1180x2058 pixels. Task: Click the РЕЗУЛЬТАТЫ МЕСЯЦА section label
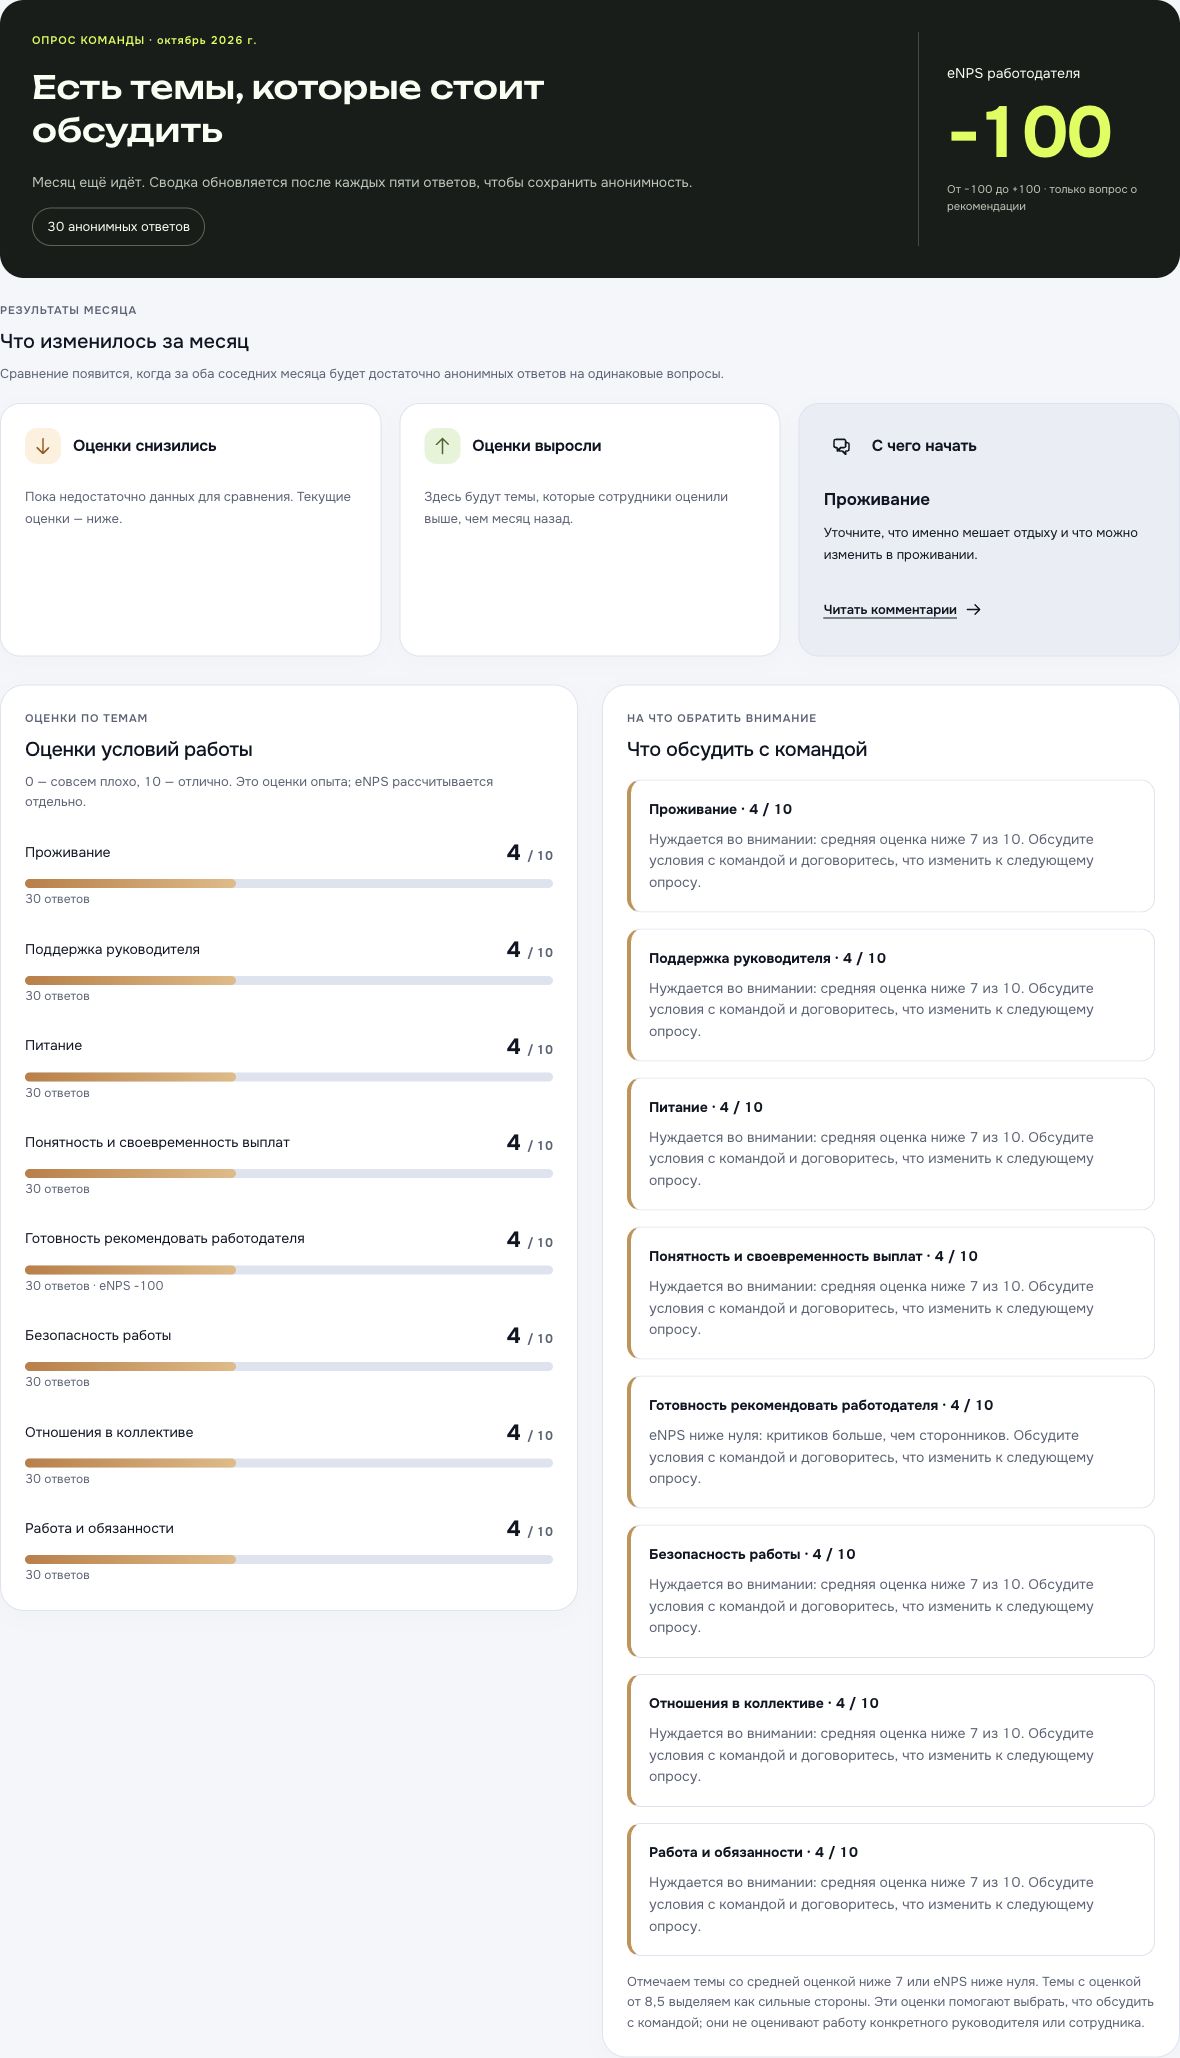point(68,310)
